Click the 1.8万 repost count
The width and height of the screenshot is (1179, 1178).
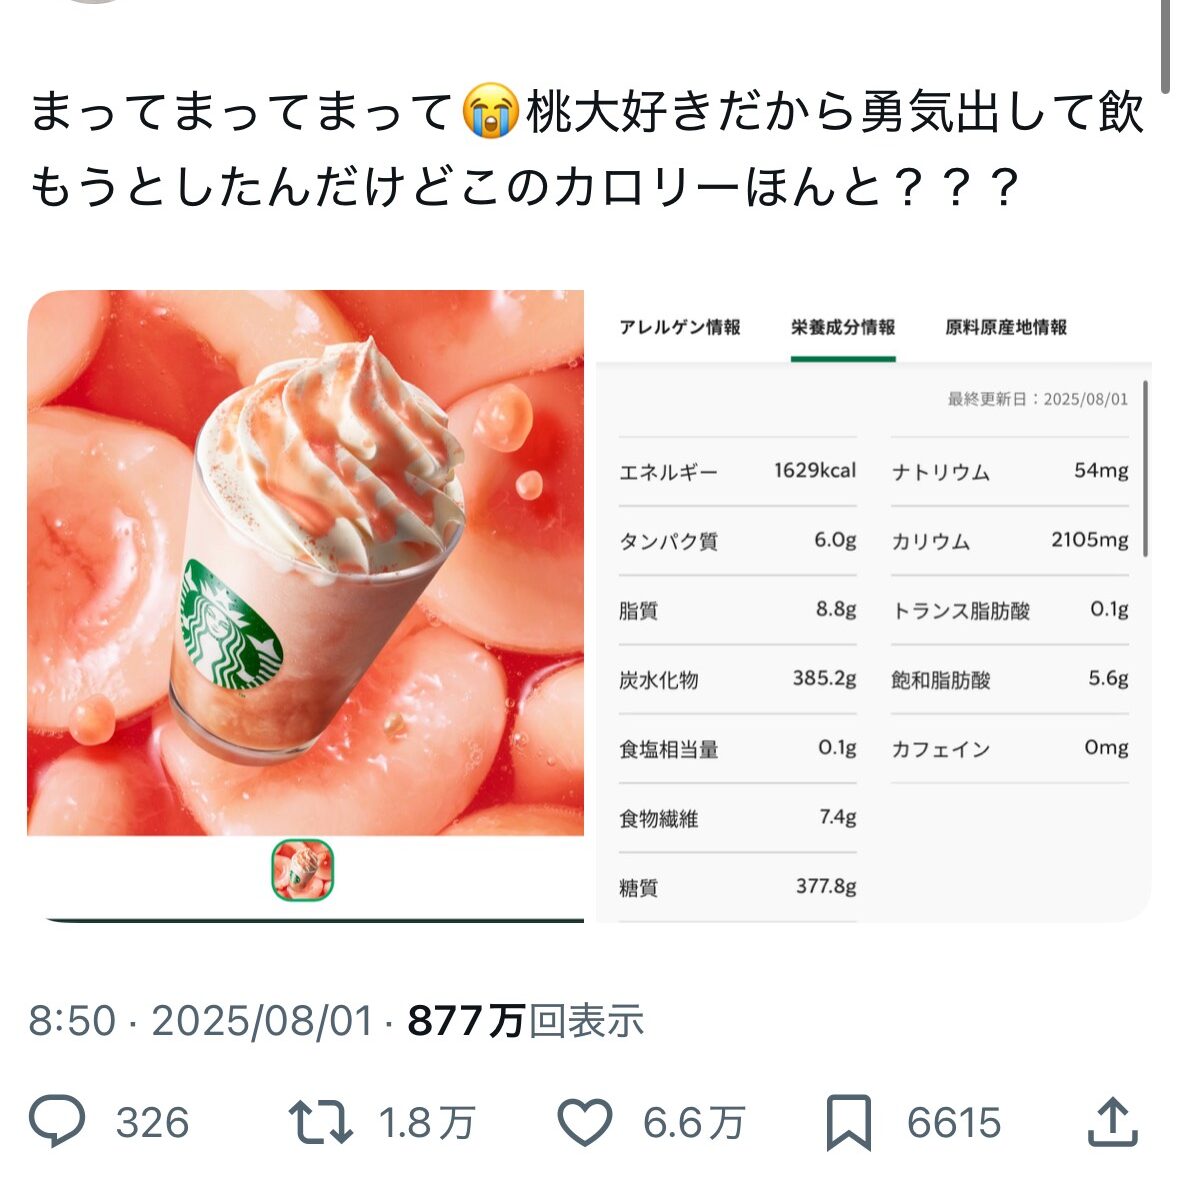(x=426, y=1123)
